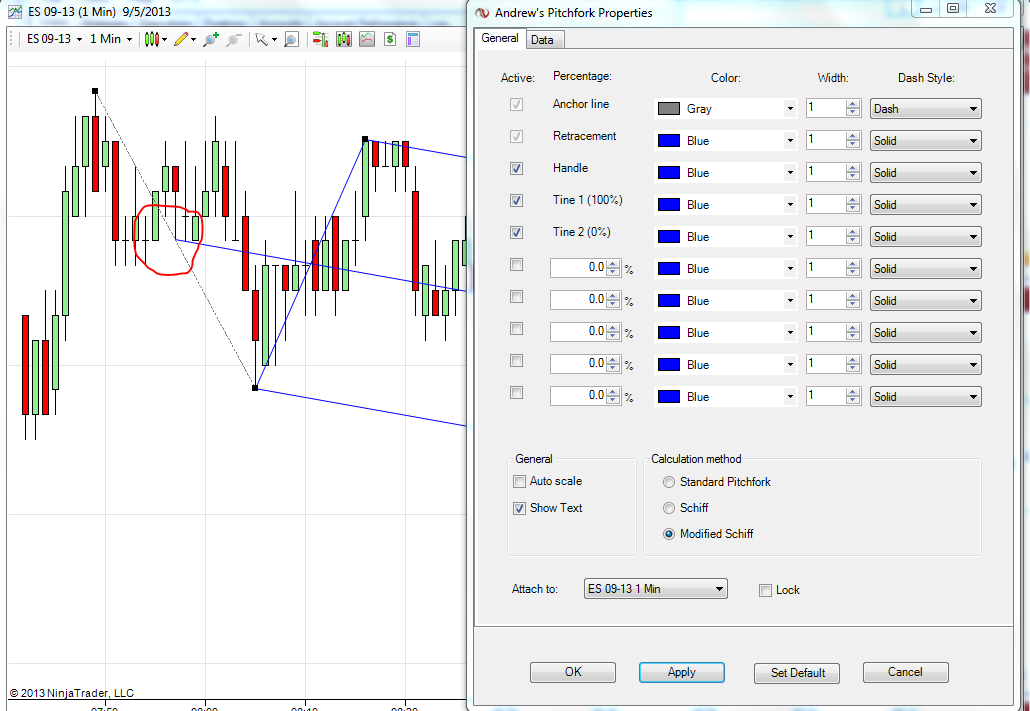This screenshot has height=711, width=1030.
Task: Click the blue Tine 2 color swatch
Action: point(669,237)
